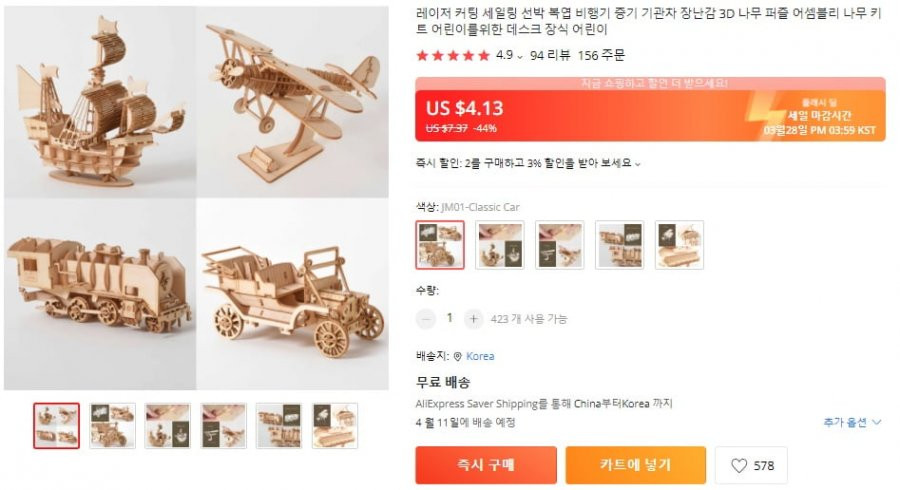The width and height of the screenshot is (900, 490).
Task: Choose the fourth steam train color variant
Action: point(619,245)
